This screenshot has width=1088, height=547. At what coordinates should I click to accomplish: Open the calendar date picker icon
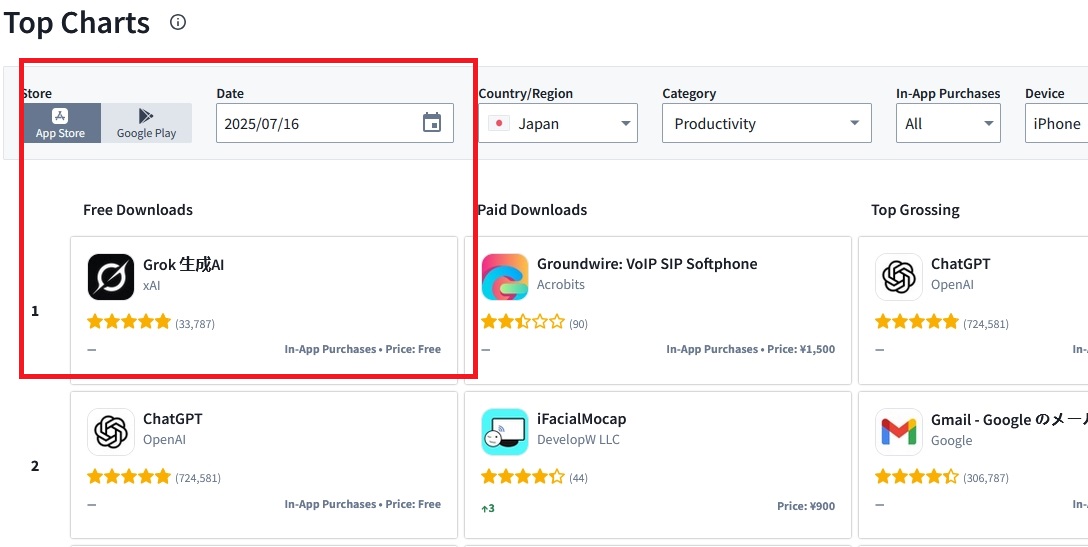[x=432, y=123]
